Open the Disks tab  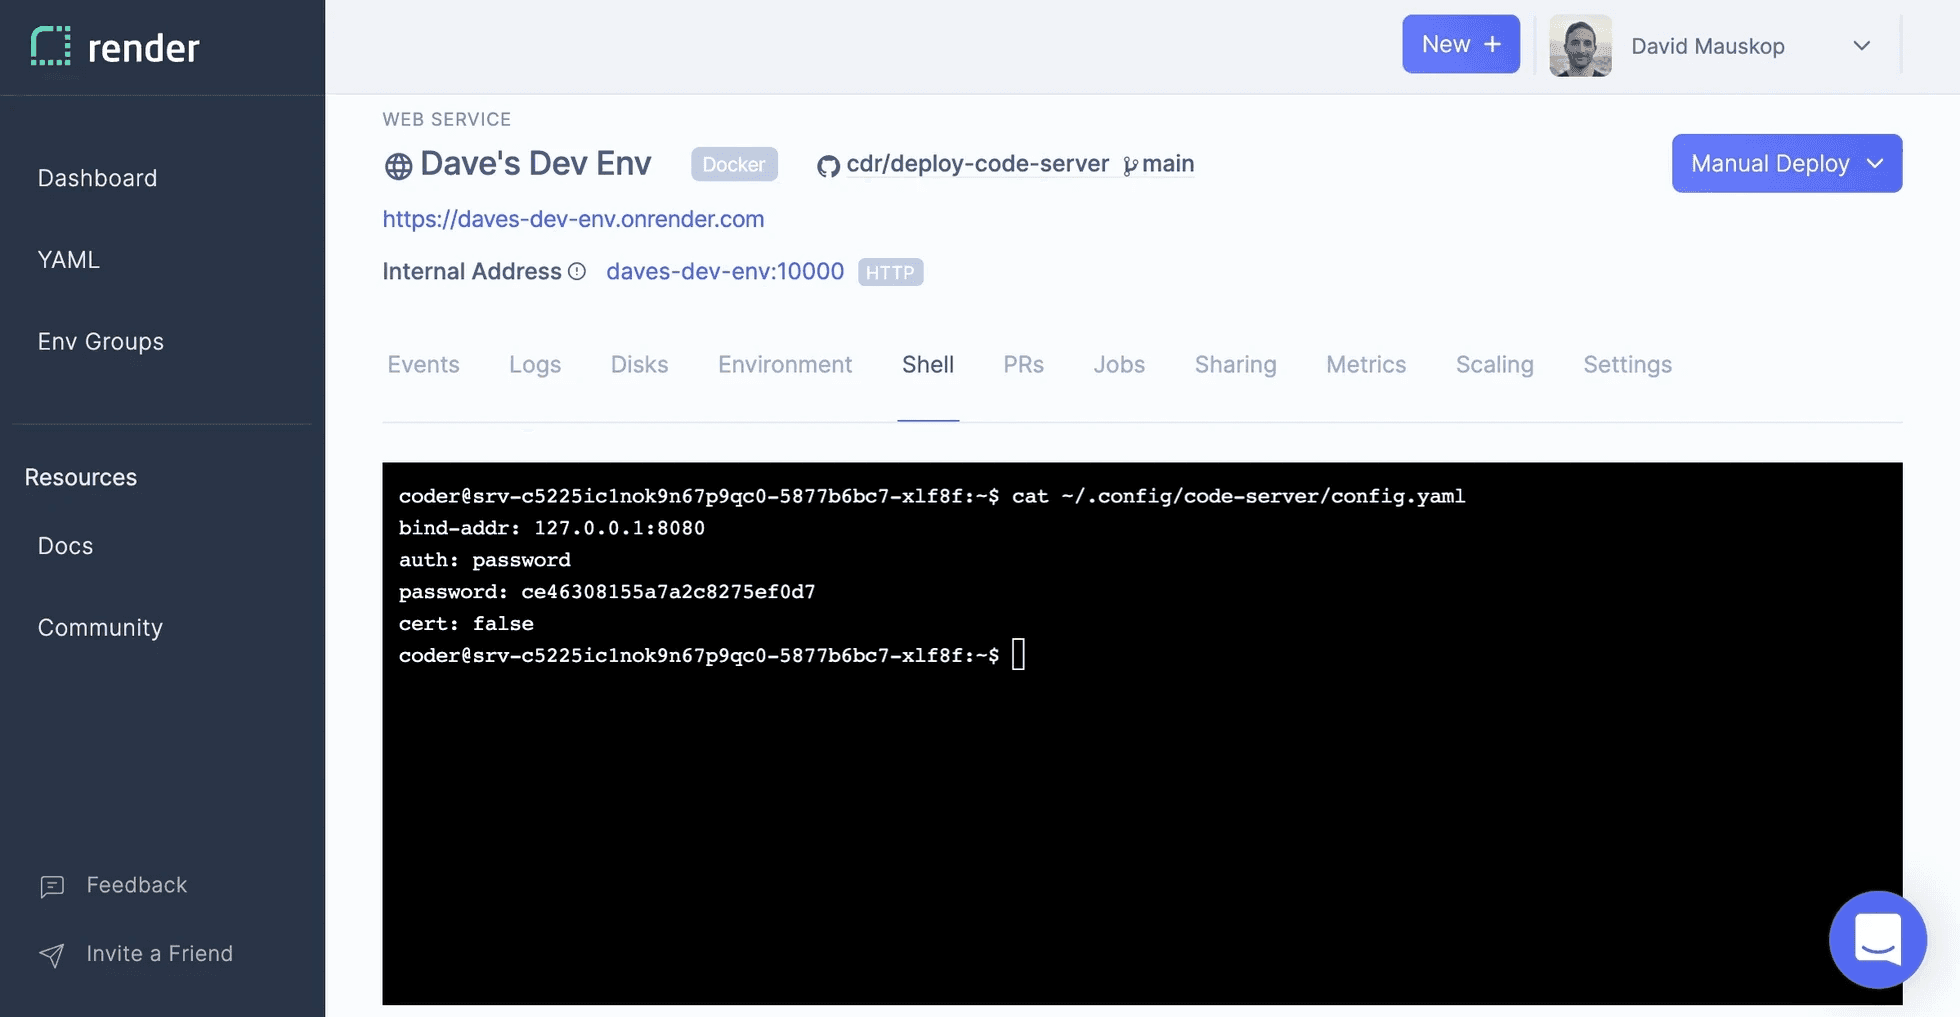[639, 364]
